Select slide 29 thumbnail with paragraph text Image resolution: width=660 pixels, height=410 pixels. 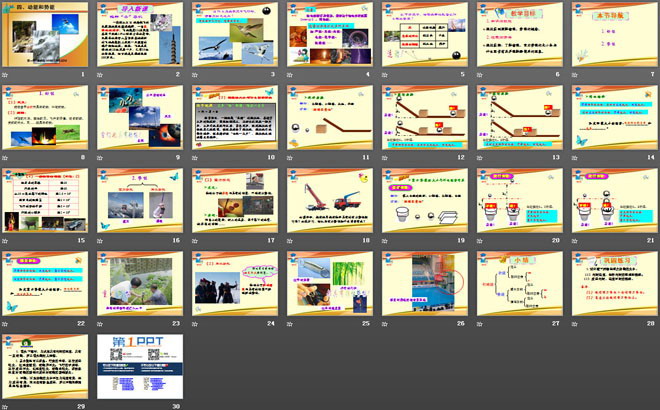(x=45, y=366)
